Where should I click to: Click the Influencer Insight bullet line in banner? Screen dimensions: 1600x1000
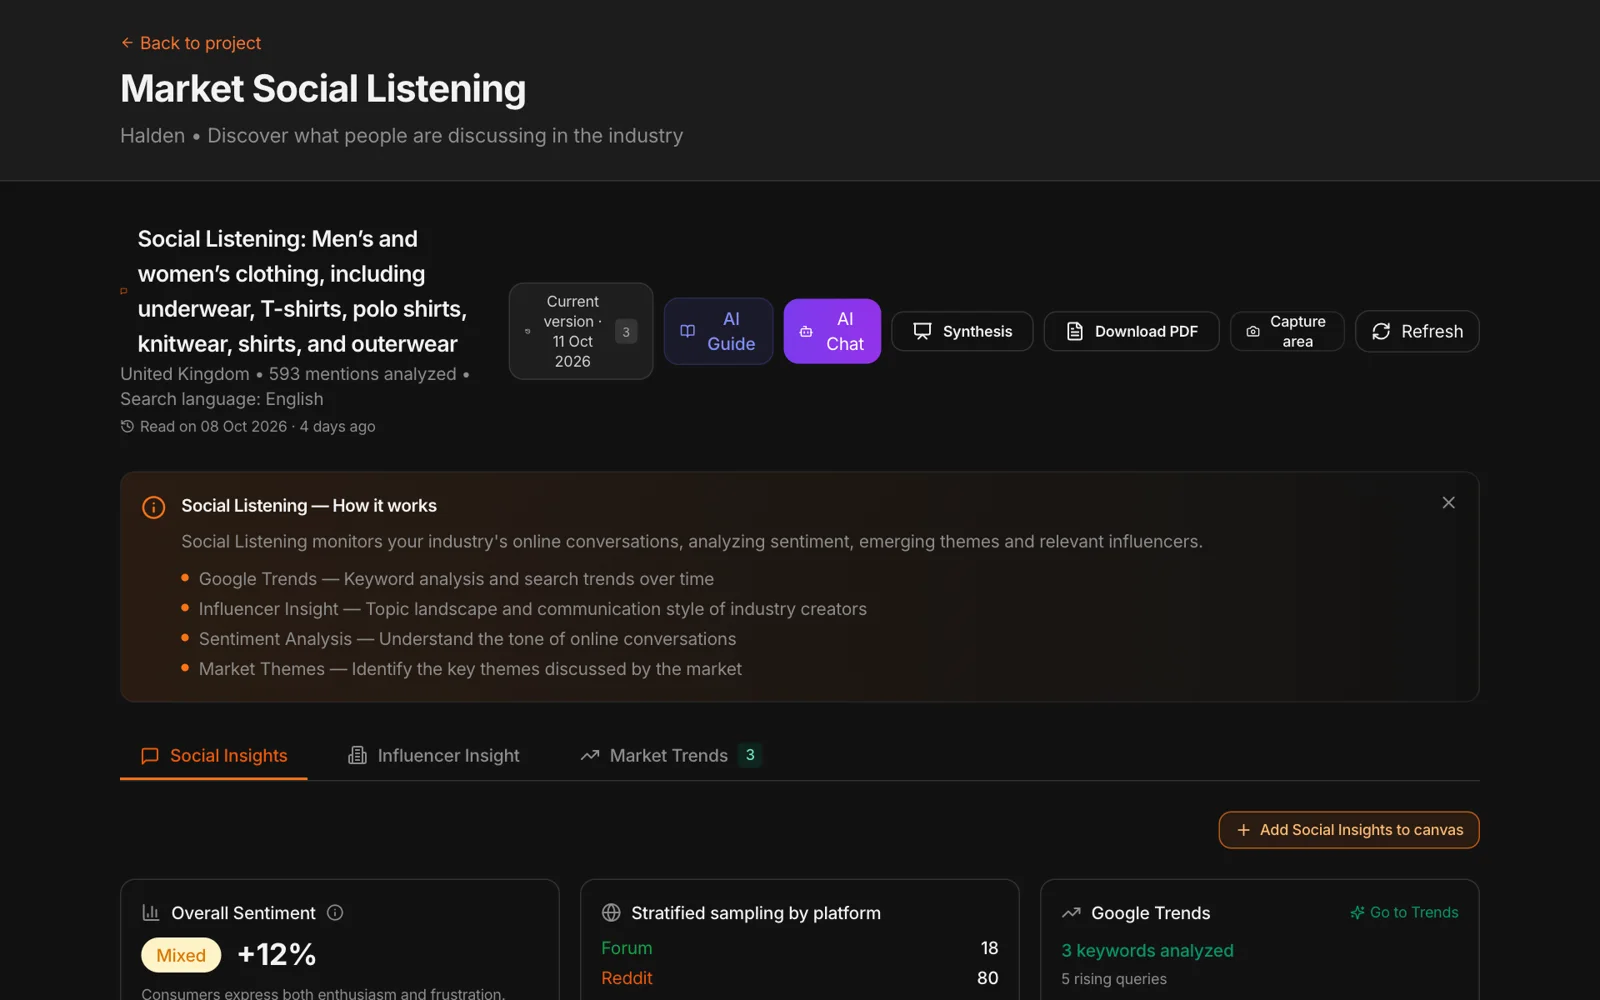click(532, 609)
